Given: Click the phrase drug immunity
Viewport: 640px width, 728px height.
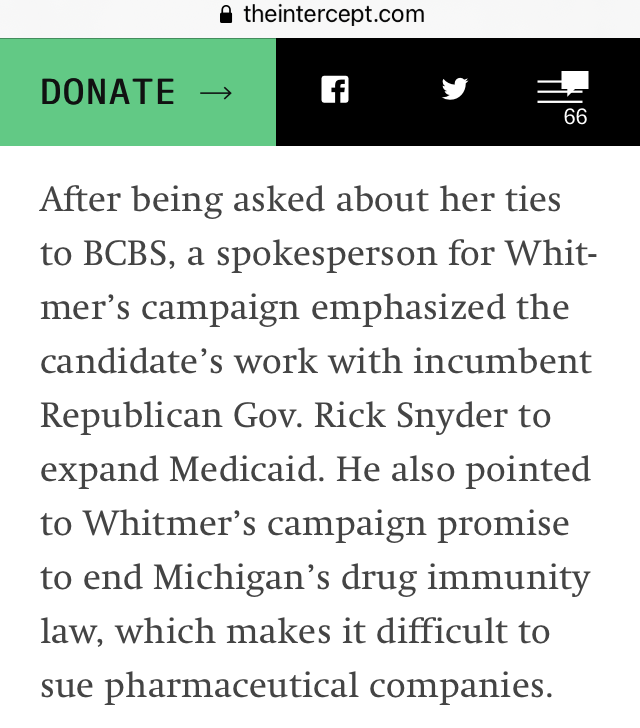Looking at the screenshot, I should (x=466, y=578).
